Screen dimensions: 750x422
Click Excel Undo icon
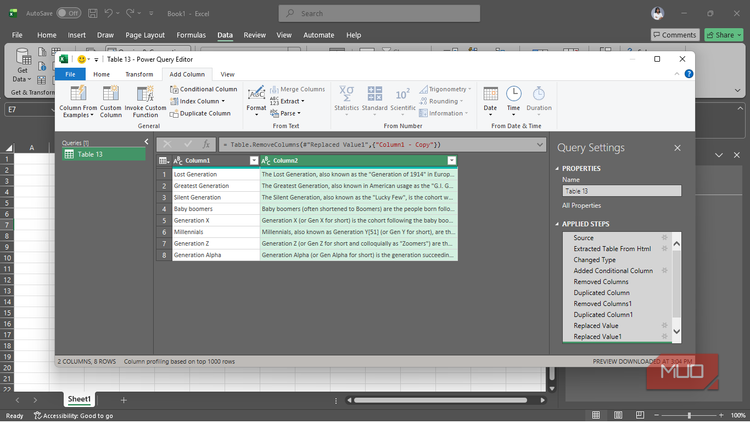pyautogui.click(x=109, y=13)
